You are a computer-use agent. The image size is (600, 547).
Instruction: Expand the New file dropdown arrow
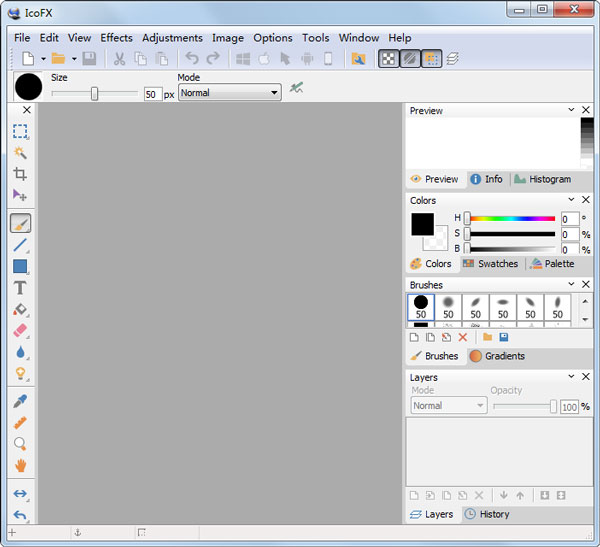[x=43, y=59]
